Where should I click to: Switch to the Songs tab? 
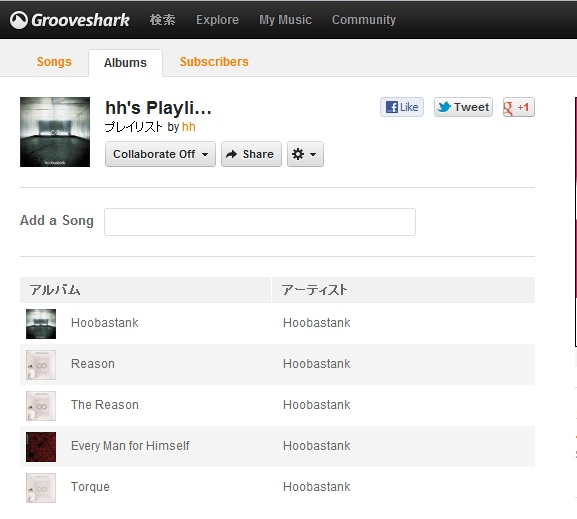[54, 62]
